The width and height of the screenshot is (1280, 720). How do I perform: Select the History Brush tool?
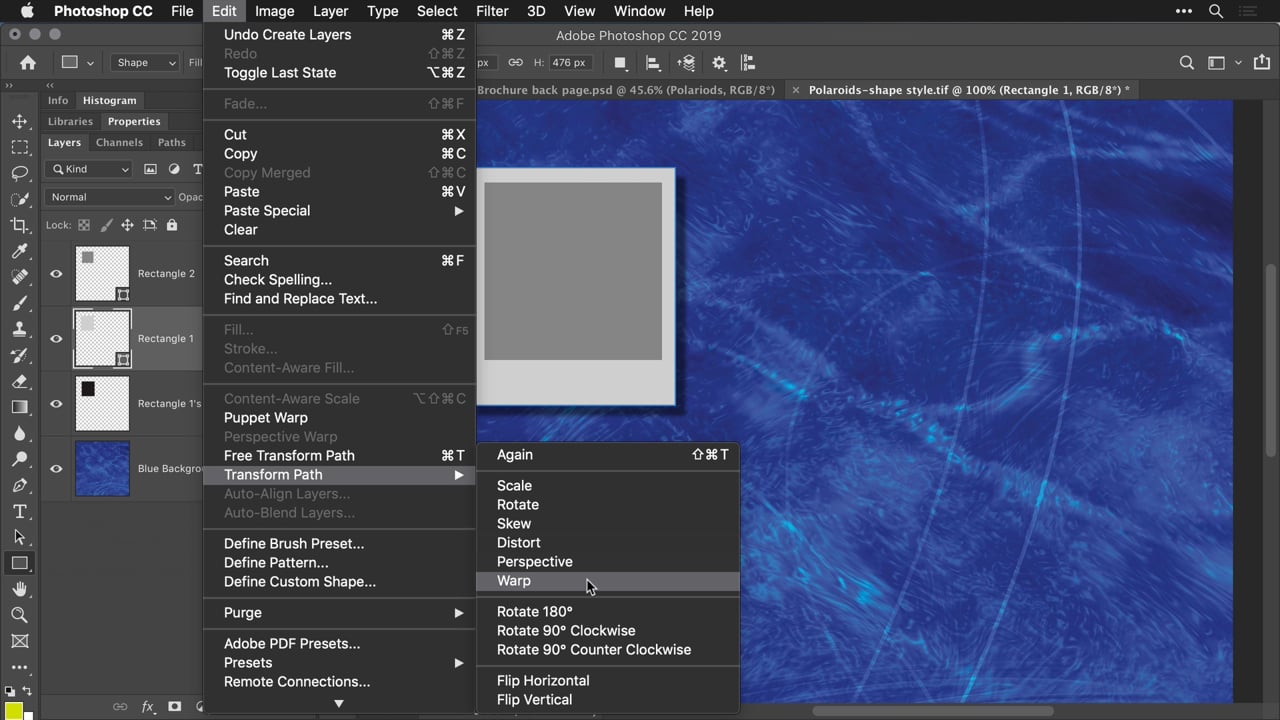point(19,355)
